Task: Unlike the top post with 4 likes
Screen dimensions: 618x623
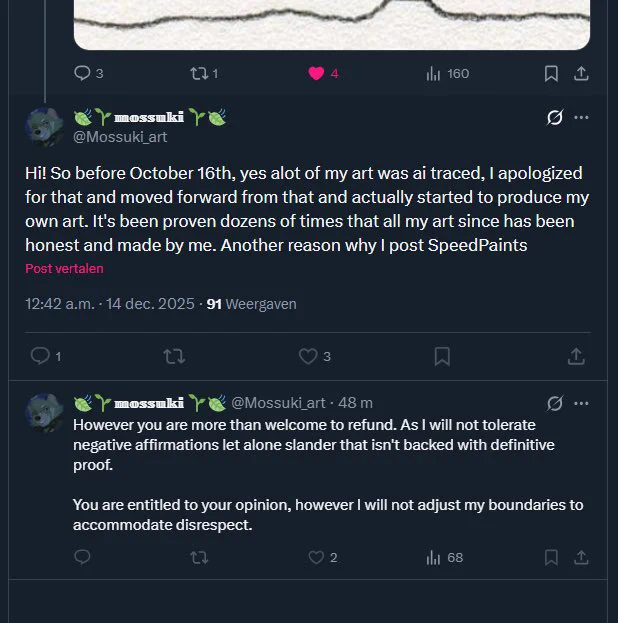Action: click(x=316, y=74)
